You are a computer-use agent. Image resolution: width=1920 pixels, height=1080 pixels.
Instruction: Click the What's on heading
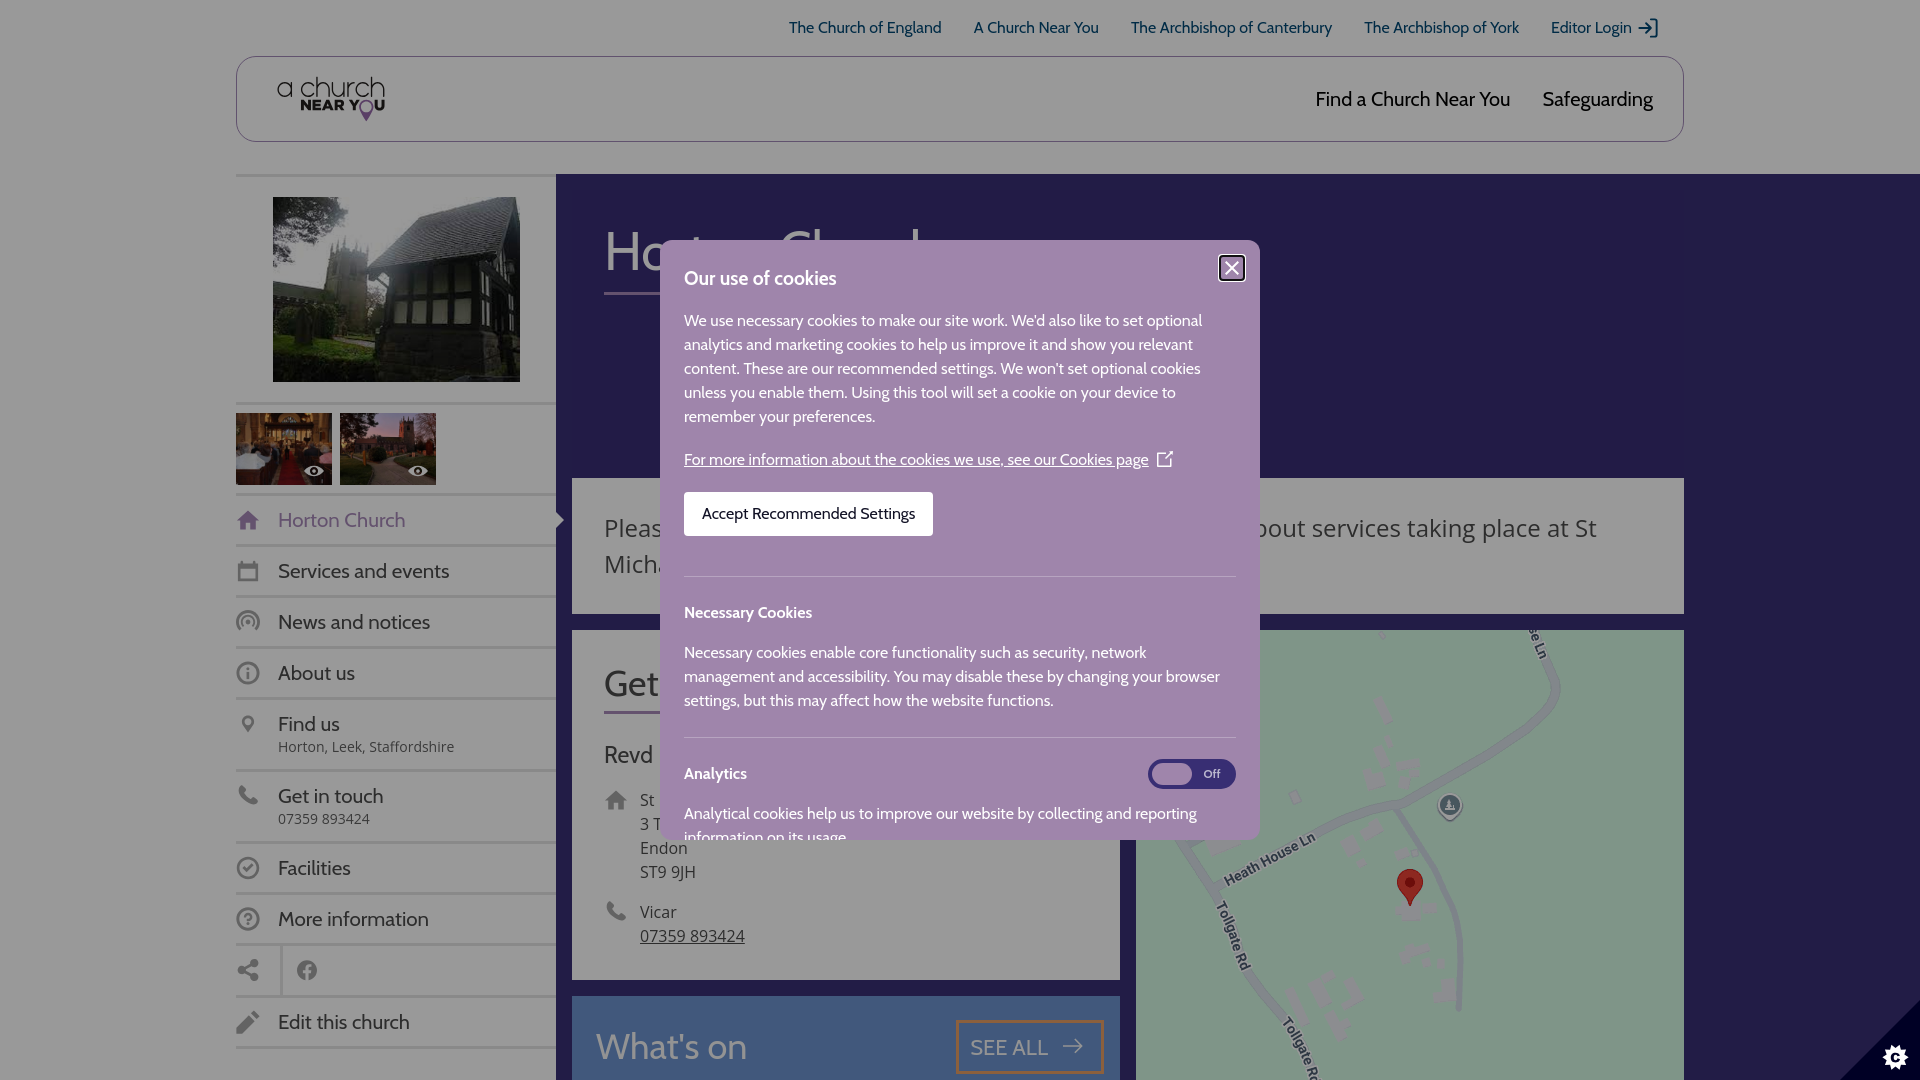[671, 1047]
